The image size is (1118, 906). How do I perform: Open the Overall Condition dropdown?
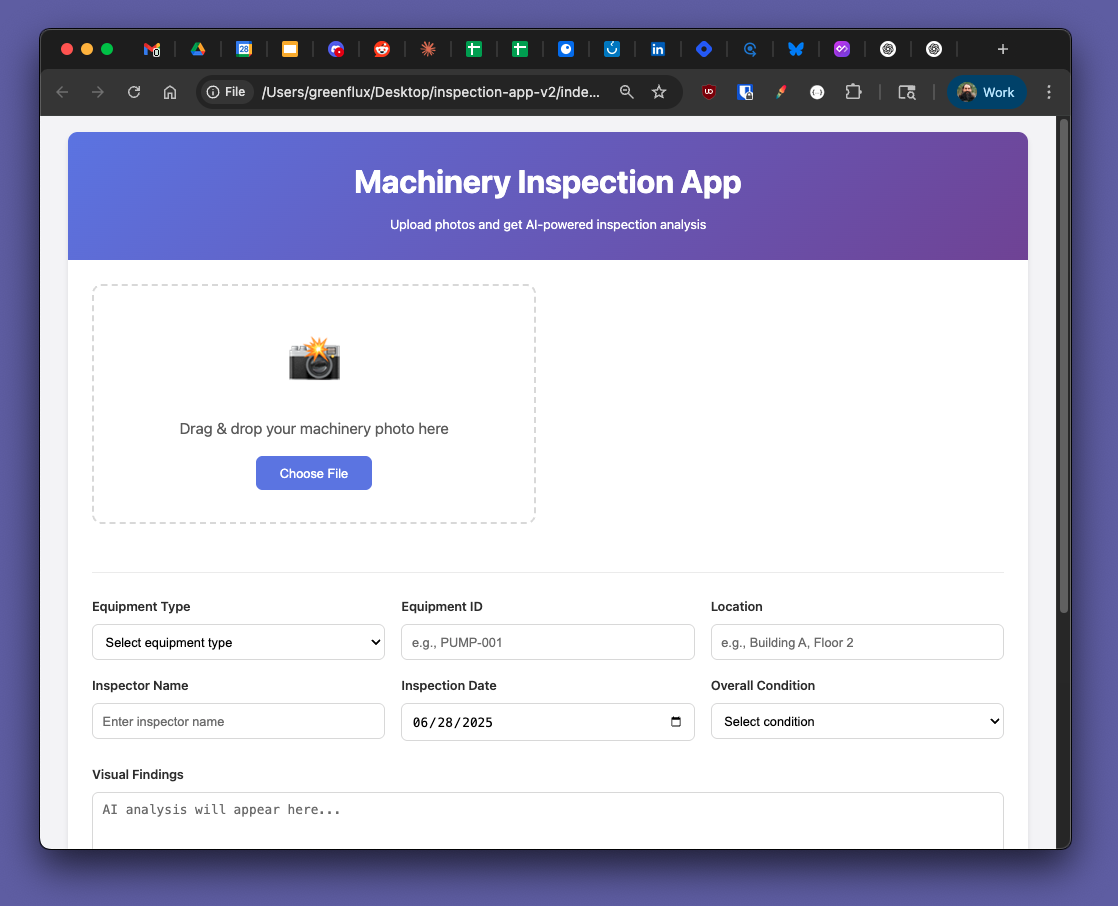tap(857, 721)
